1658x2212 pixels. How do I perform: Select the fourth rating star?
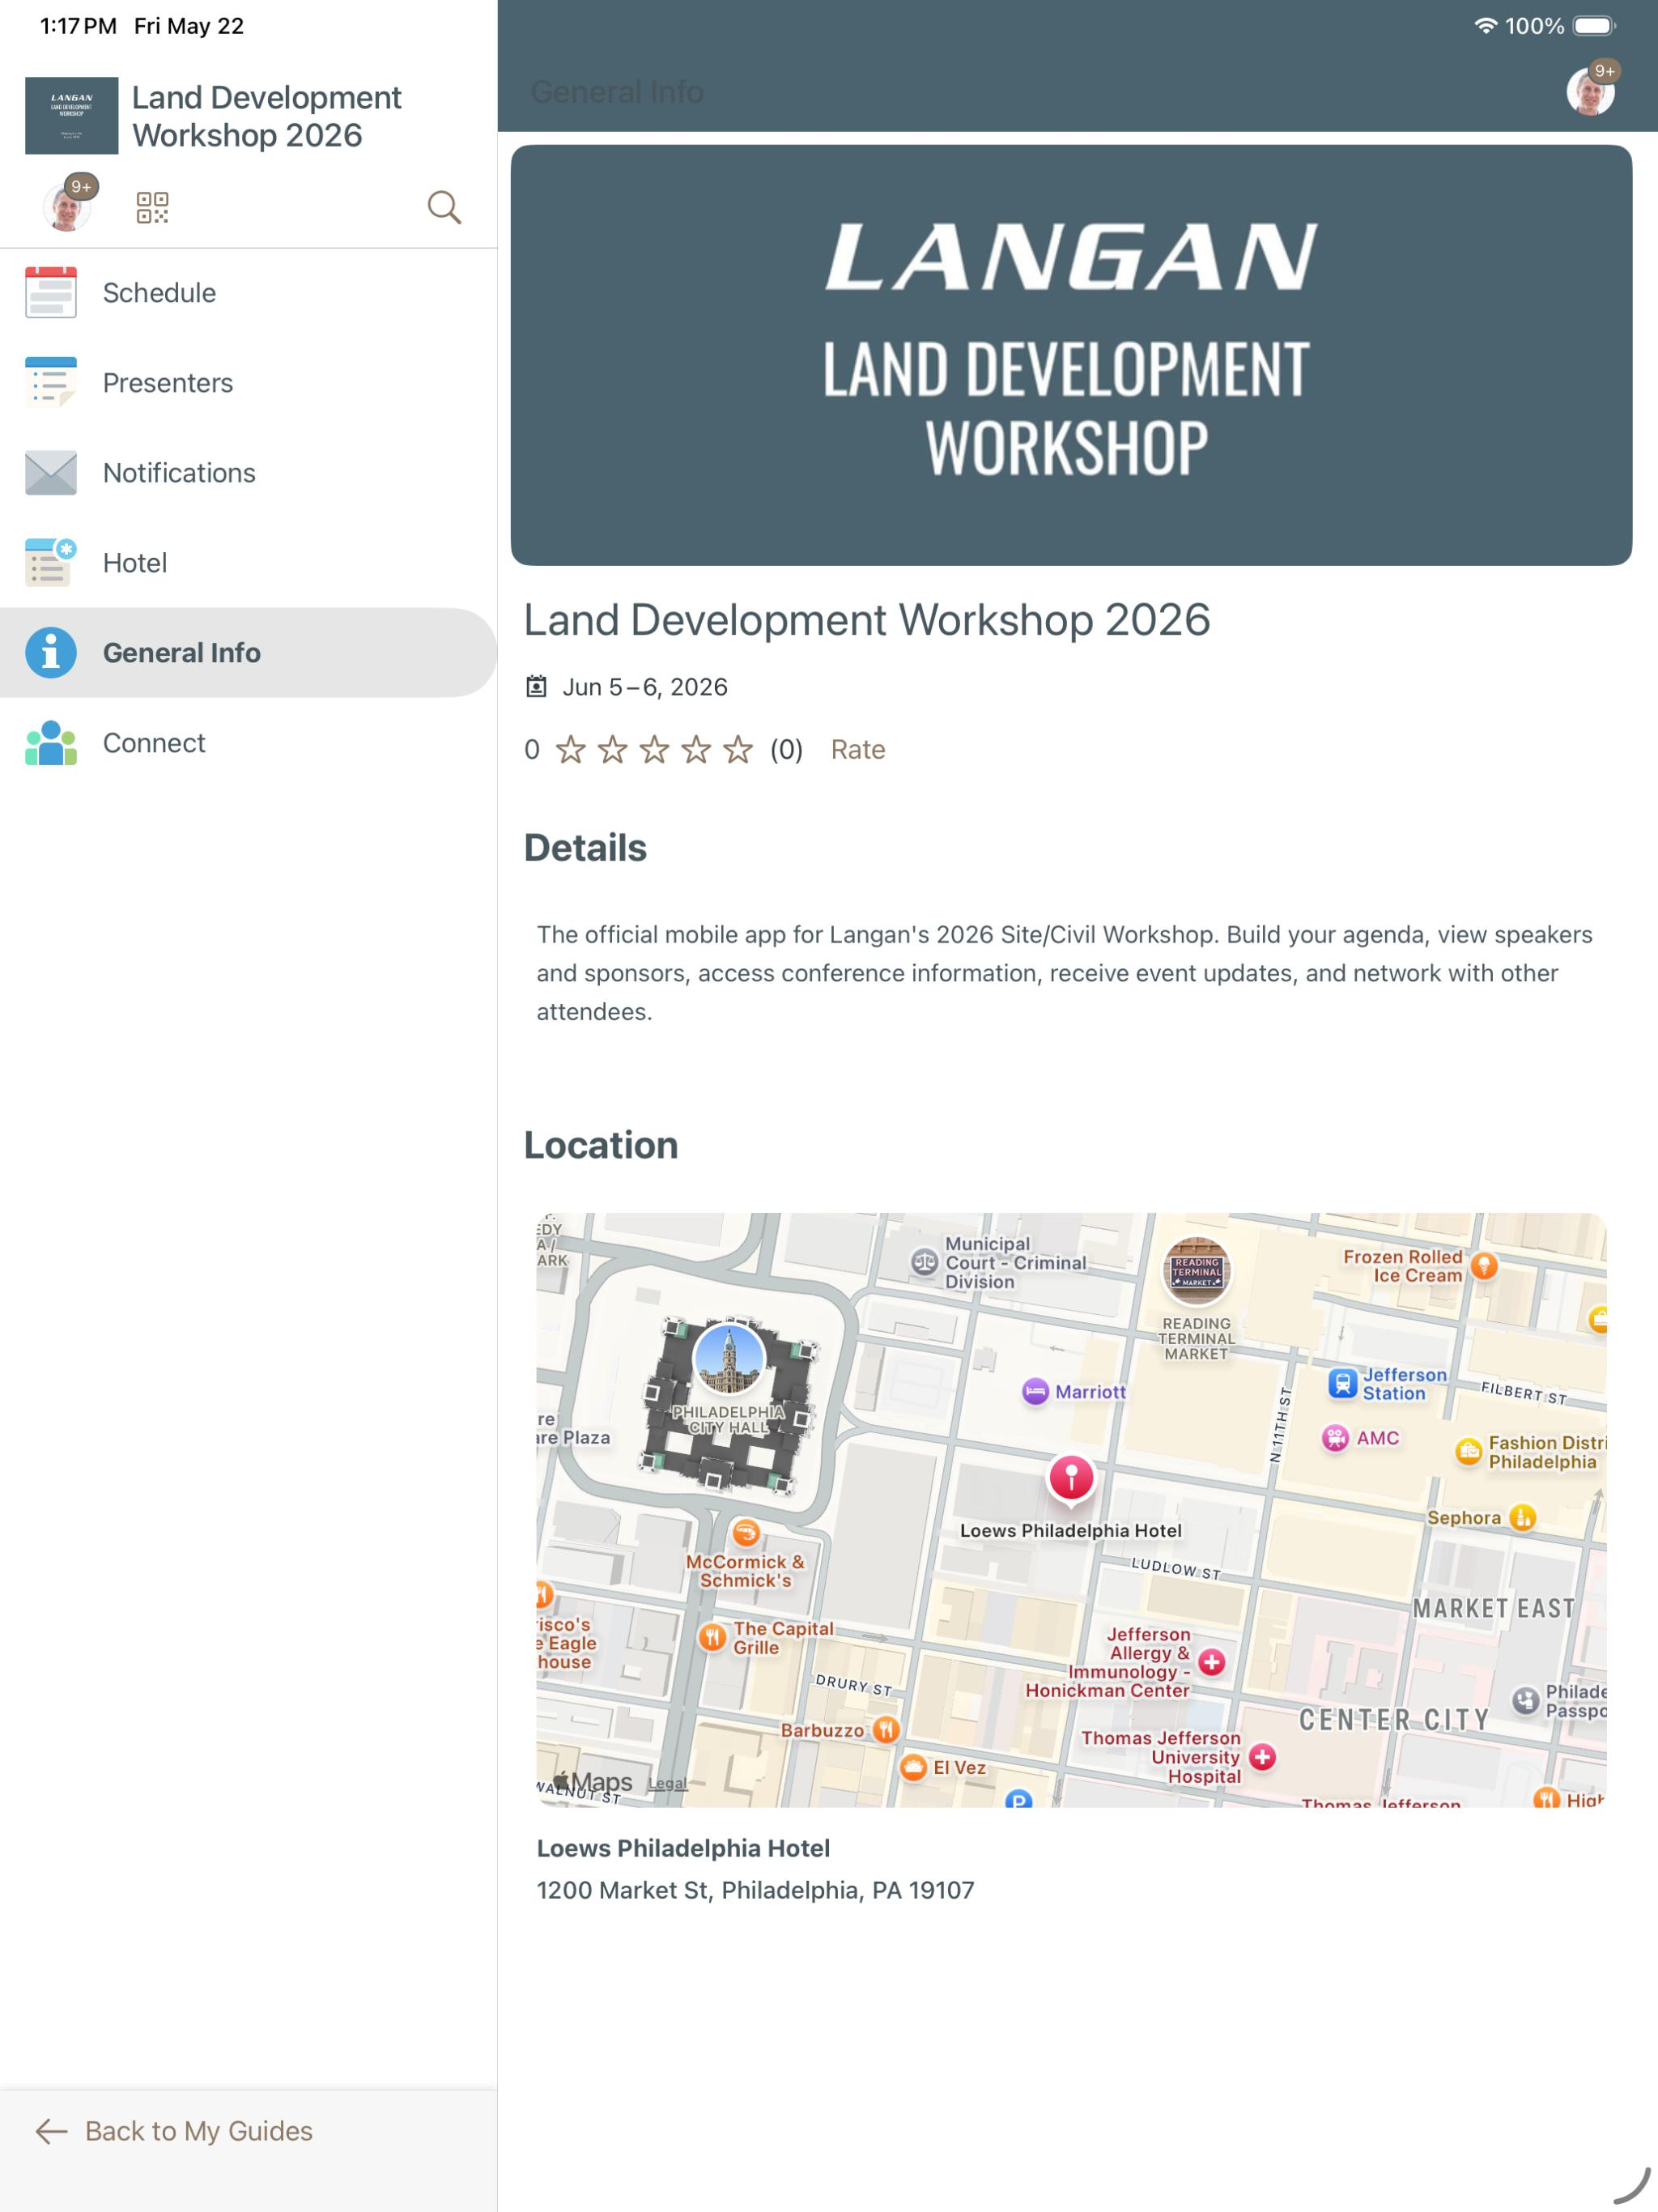click(x=696, y=749)
